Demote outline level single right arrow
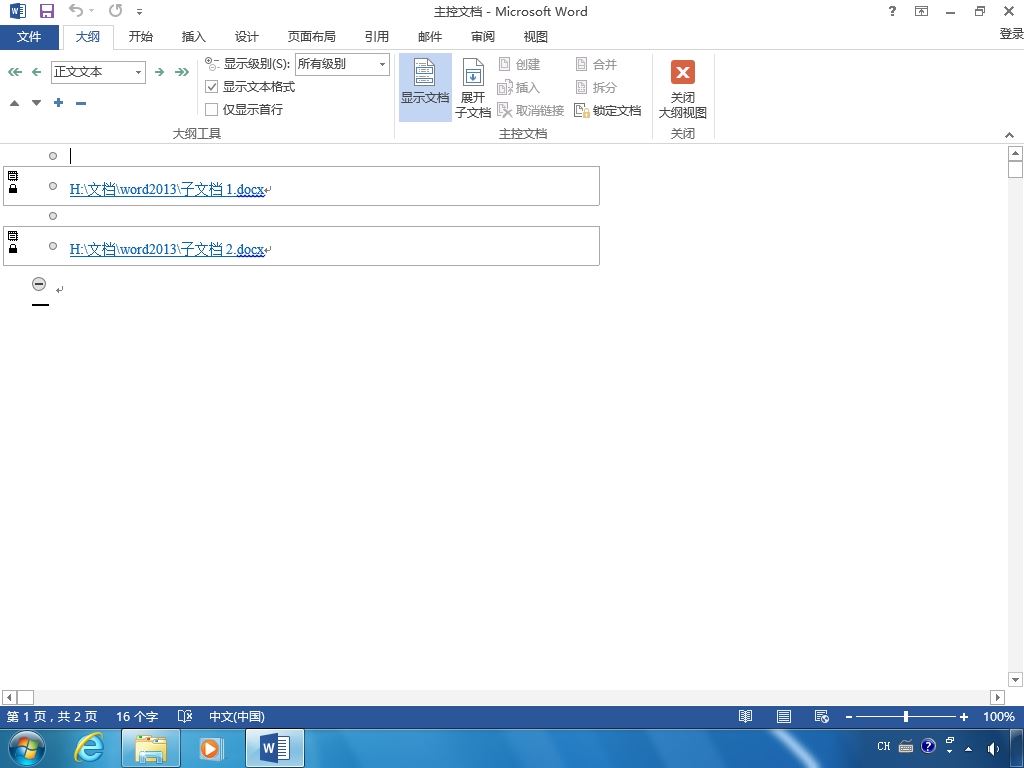This screenshot has height=768, width=1024. point(159,72)
